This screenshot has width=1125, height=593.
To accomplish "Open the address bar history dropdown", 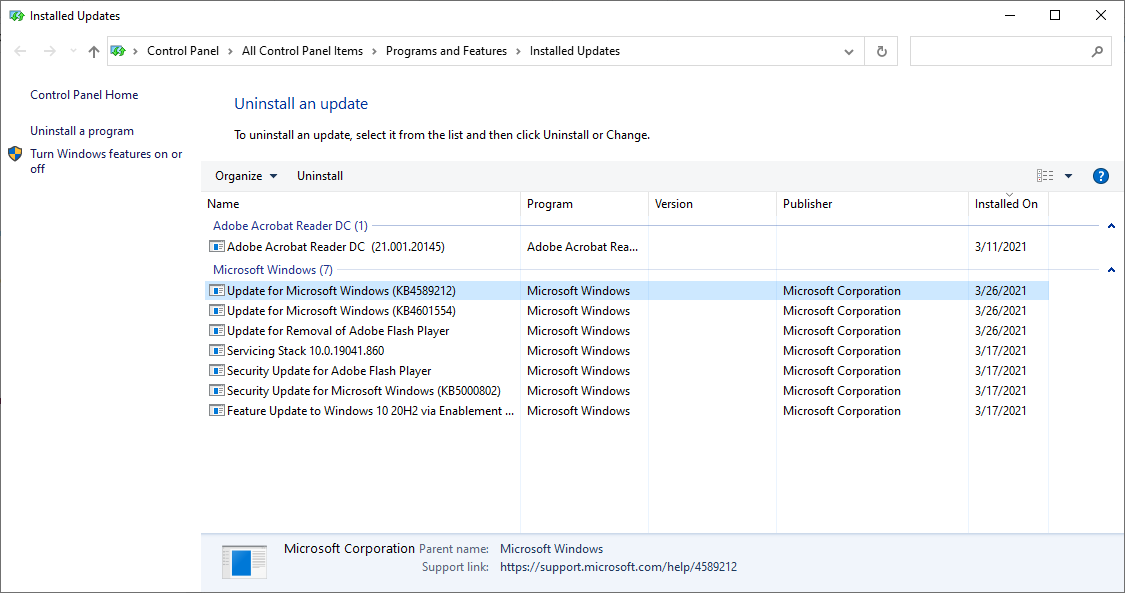I will tap(849, 51).
